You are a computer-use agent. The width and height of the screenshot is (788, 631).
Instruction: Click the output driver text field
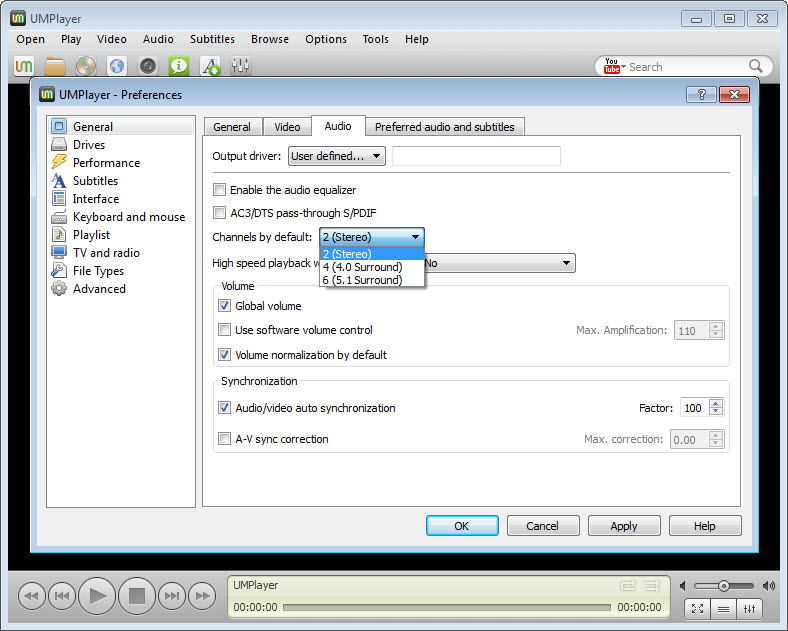[476, 156]
